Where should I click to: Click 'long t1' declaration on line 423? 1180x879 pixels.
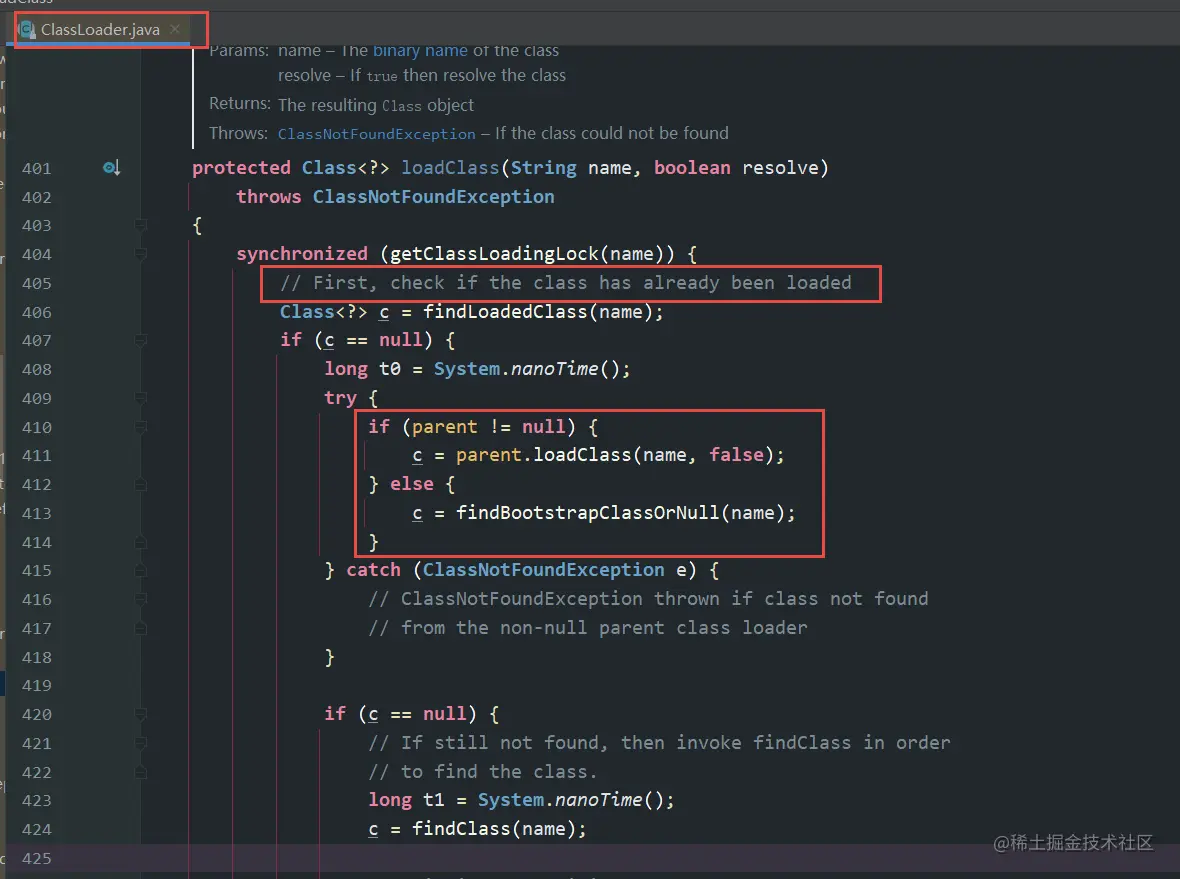pos(406,800)
